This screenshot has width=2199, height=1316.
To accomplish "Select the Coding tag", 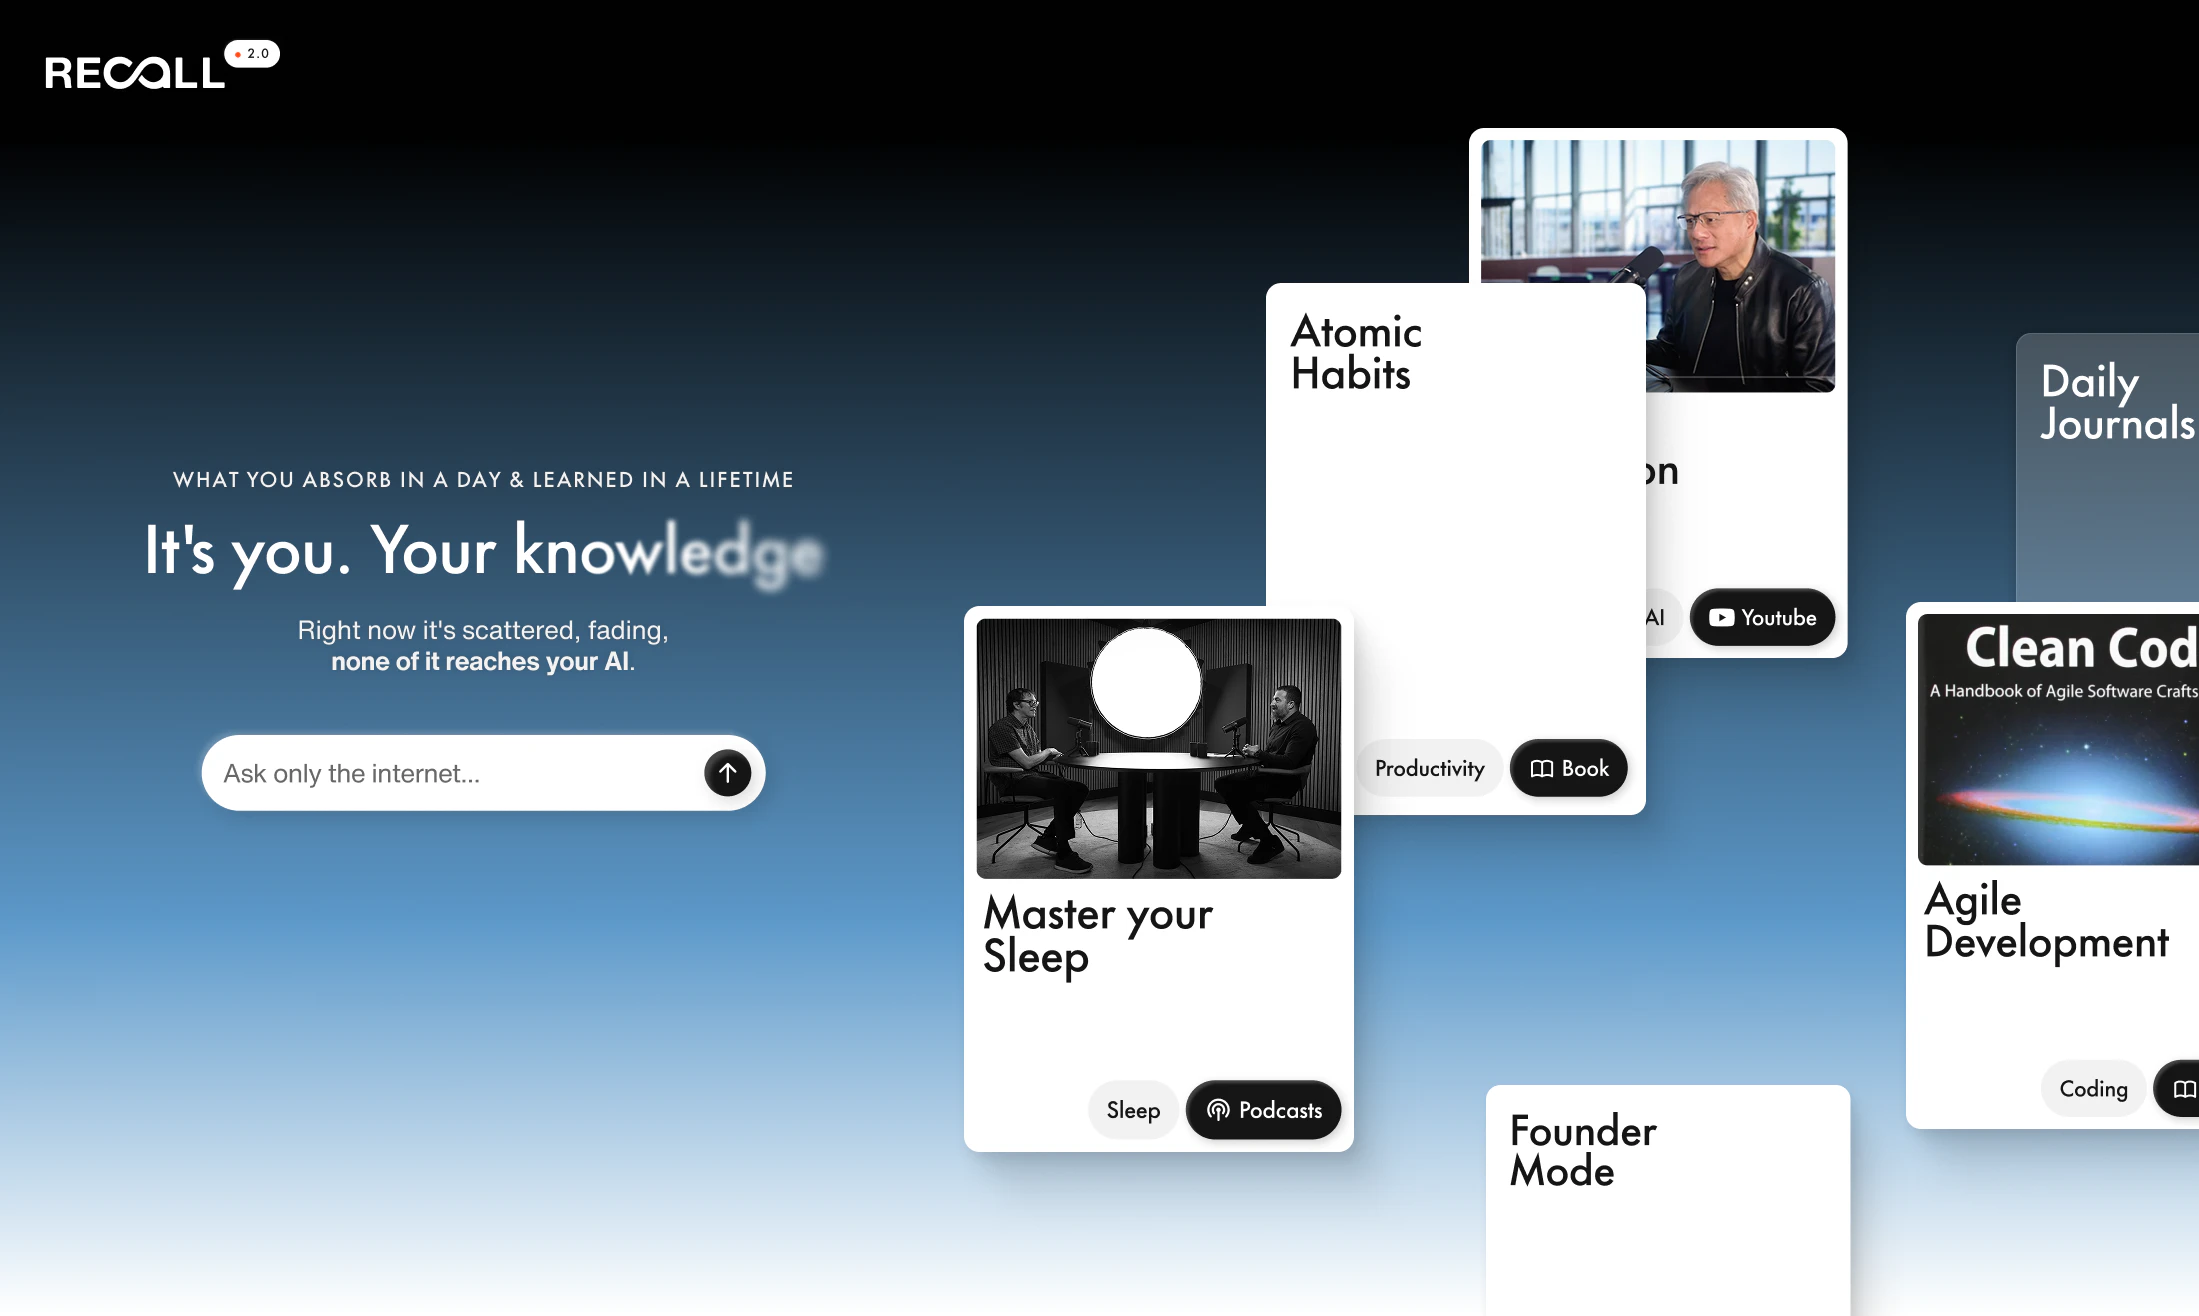I will pos(2093,1089).
